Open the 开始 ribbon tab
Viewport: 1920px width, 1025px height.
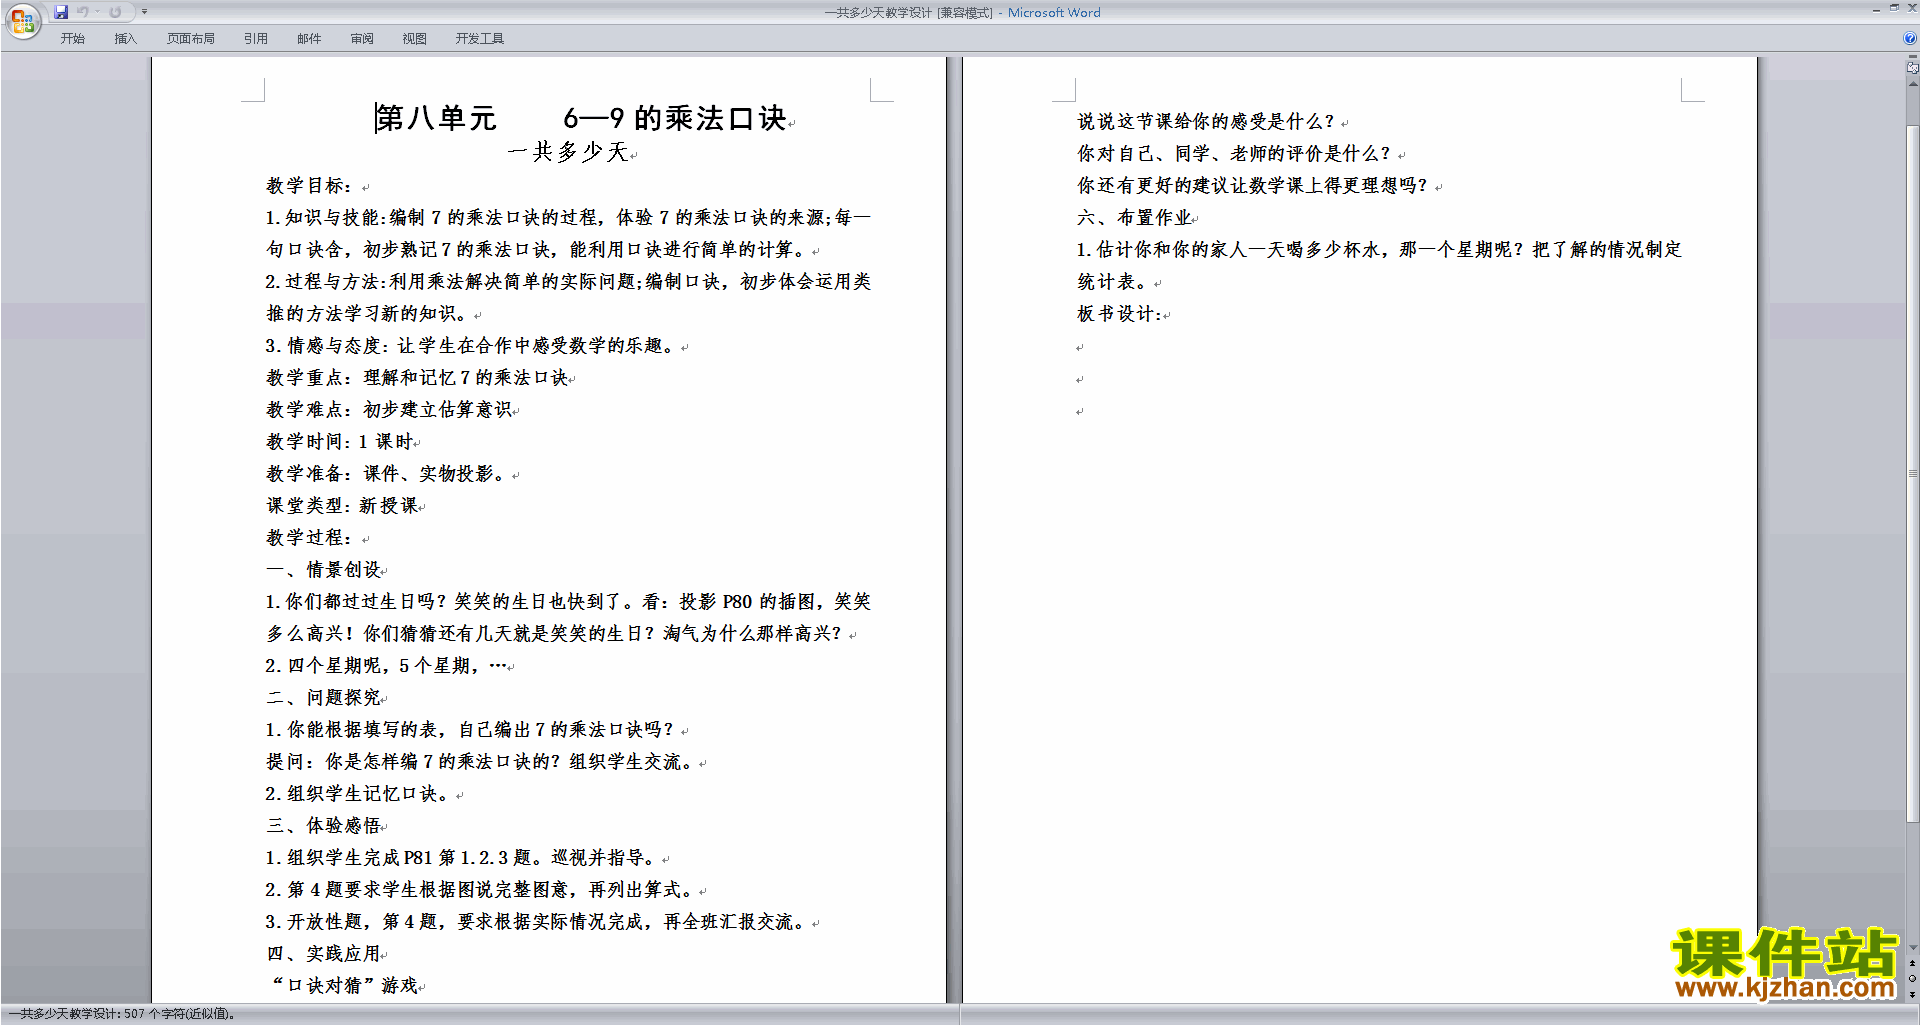(73, 38)
